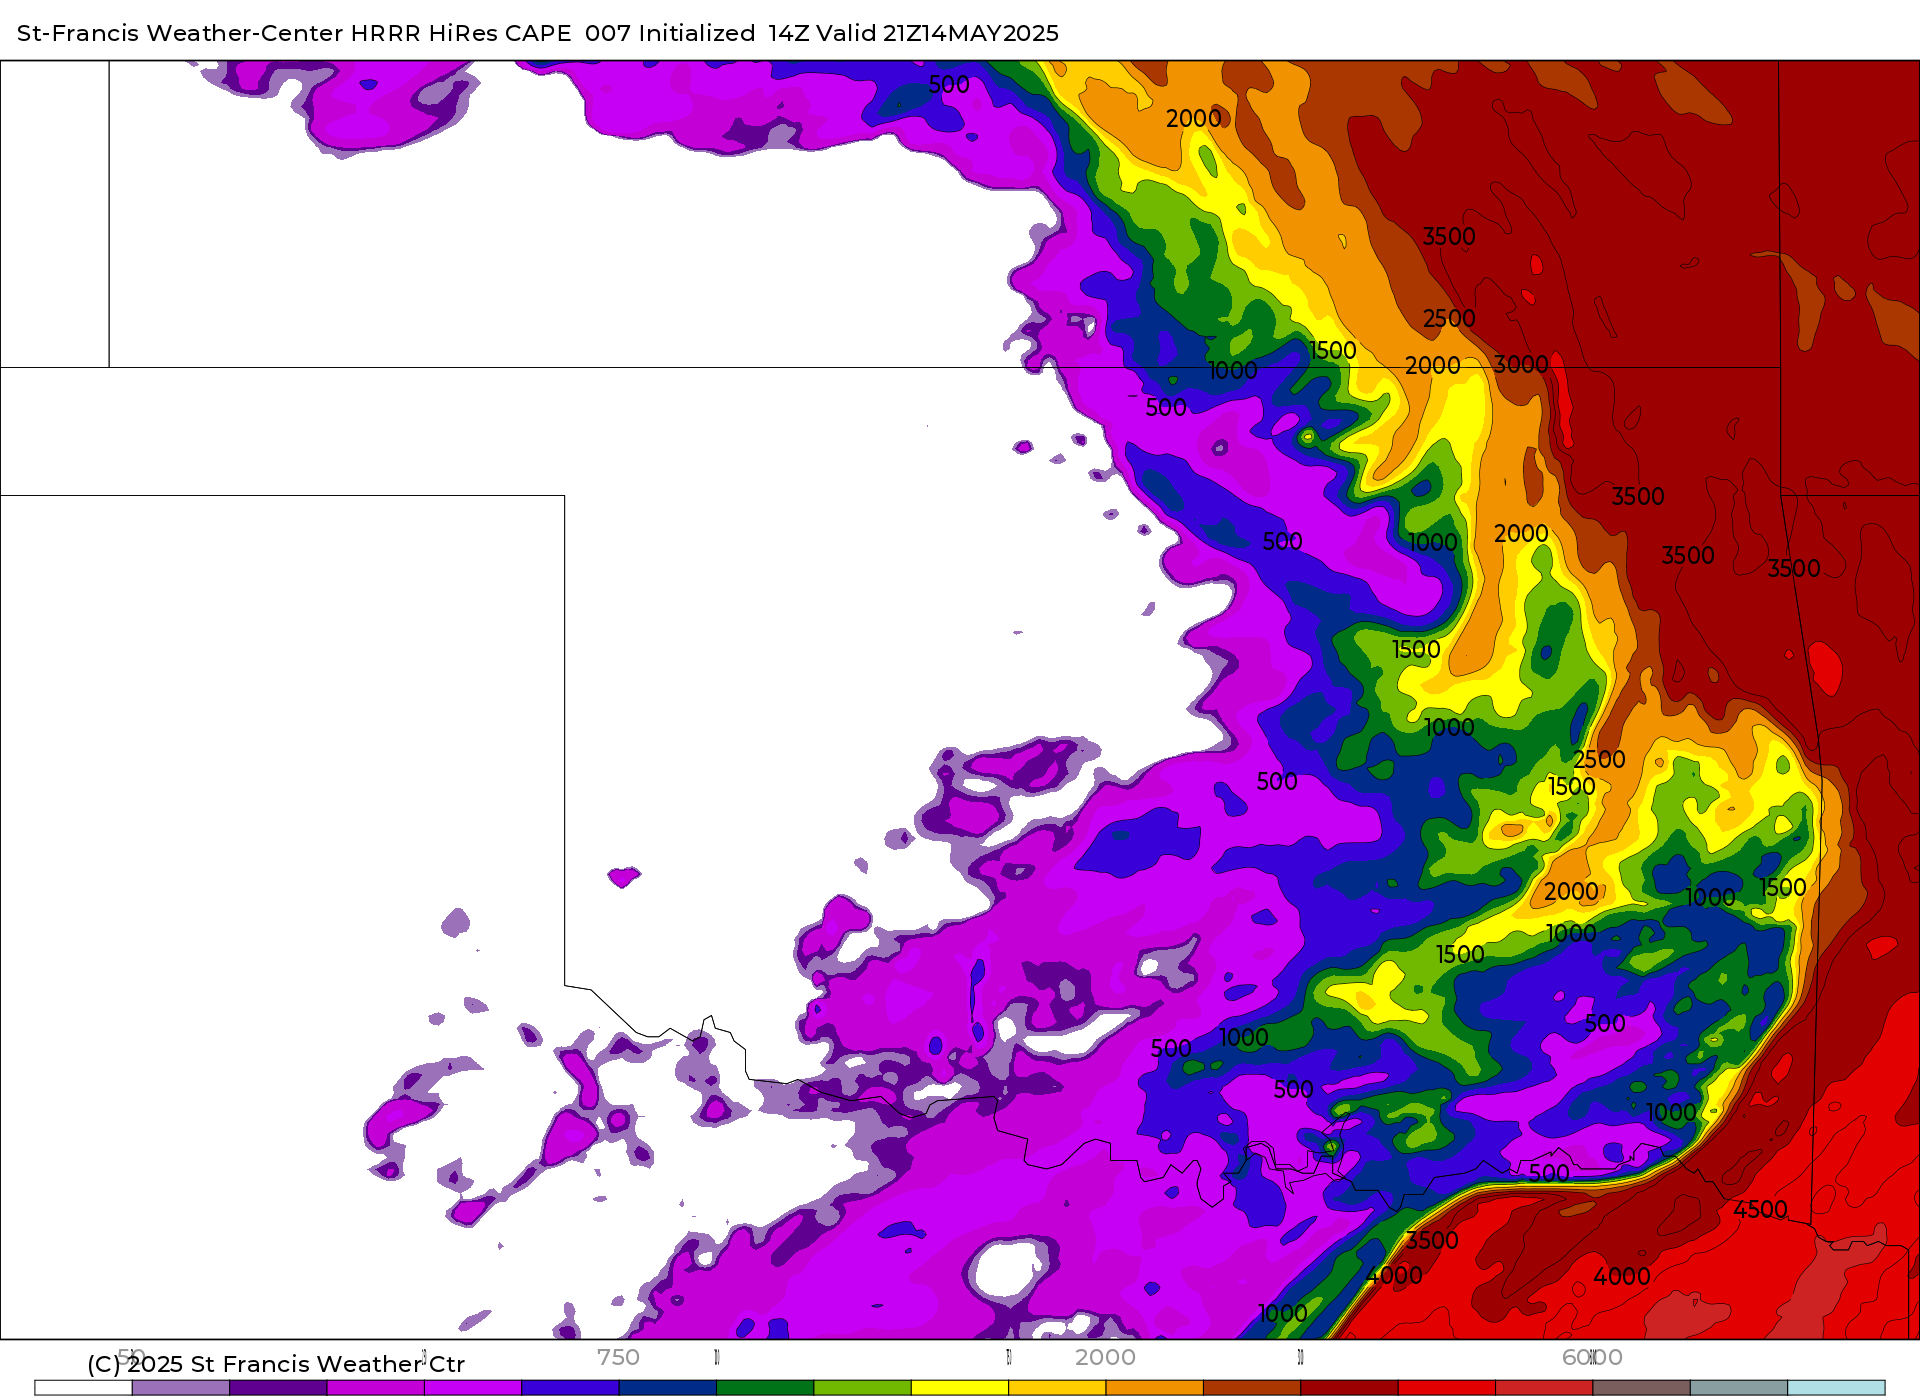The image size is (1920, 1400).
Task: Click the navy blue legend swatch
Action: click(x=668, y=1388)
